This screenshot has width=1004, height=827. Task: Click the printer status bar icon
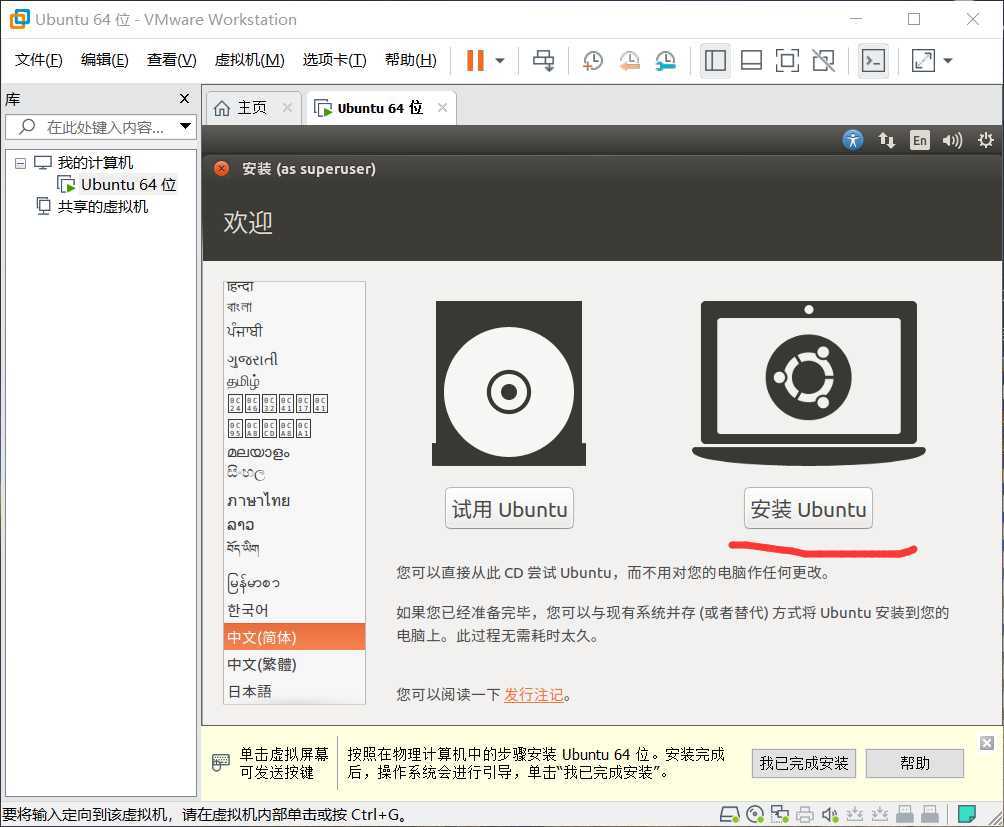point(805,814)
